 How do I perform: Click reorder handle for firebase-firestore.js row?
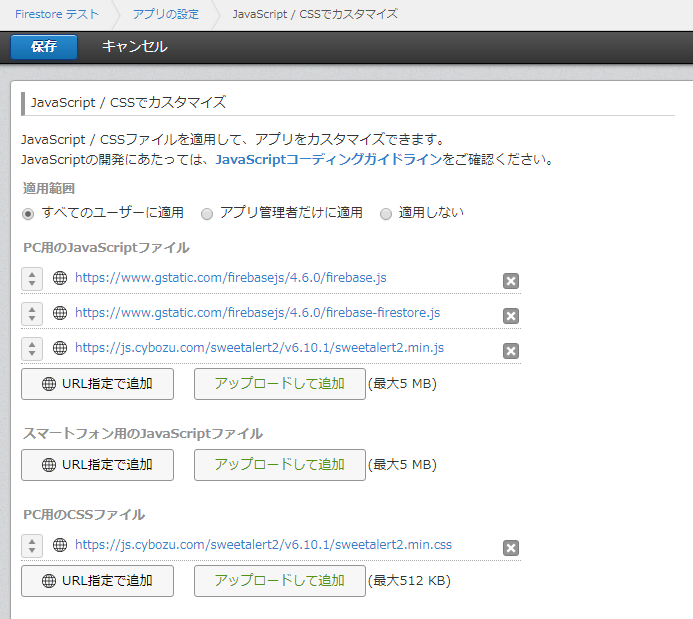pos(32,314)
